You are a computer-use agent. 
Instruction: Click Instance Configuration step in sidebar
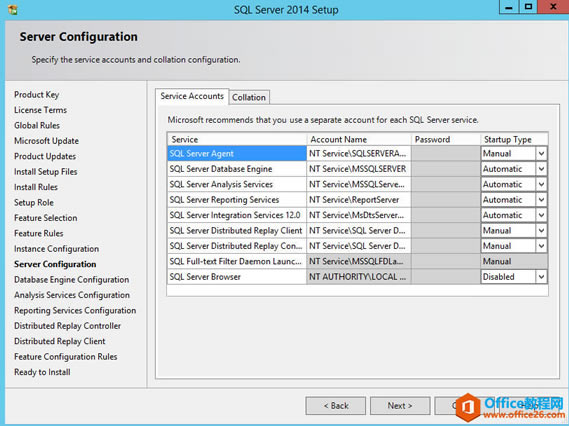pyautogui.click(x=56, y=249)
